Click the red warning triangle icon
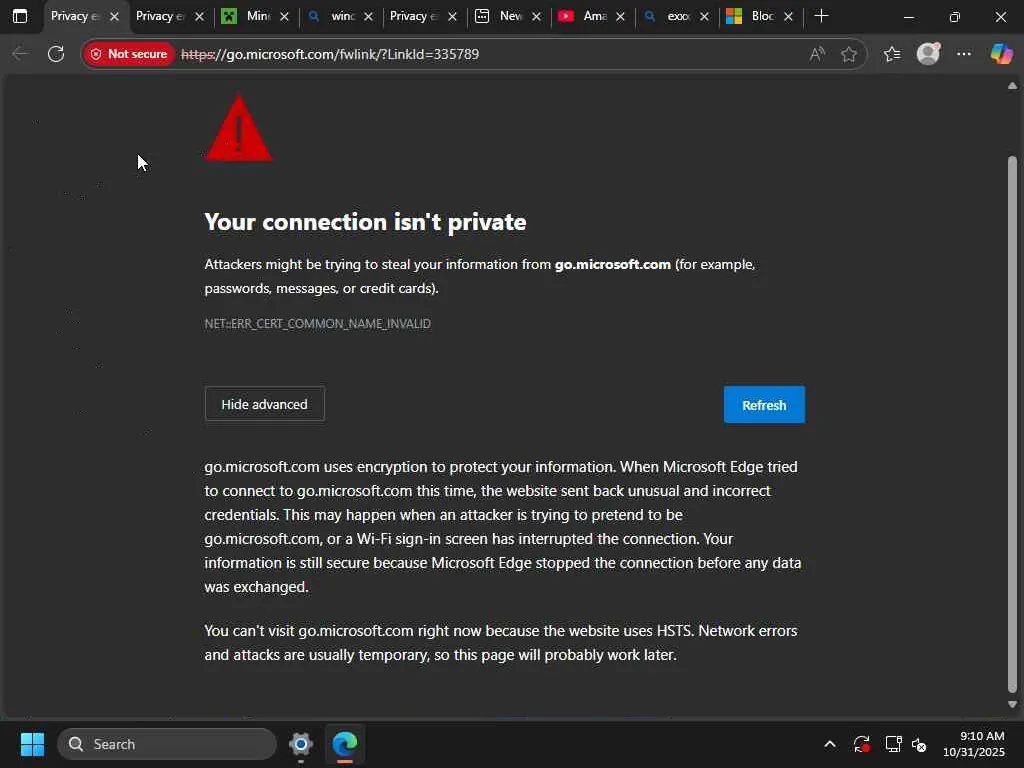Image resolution: width=1024 pixels, height=768 pixels. (239, 129)
